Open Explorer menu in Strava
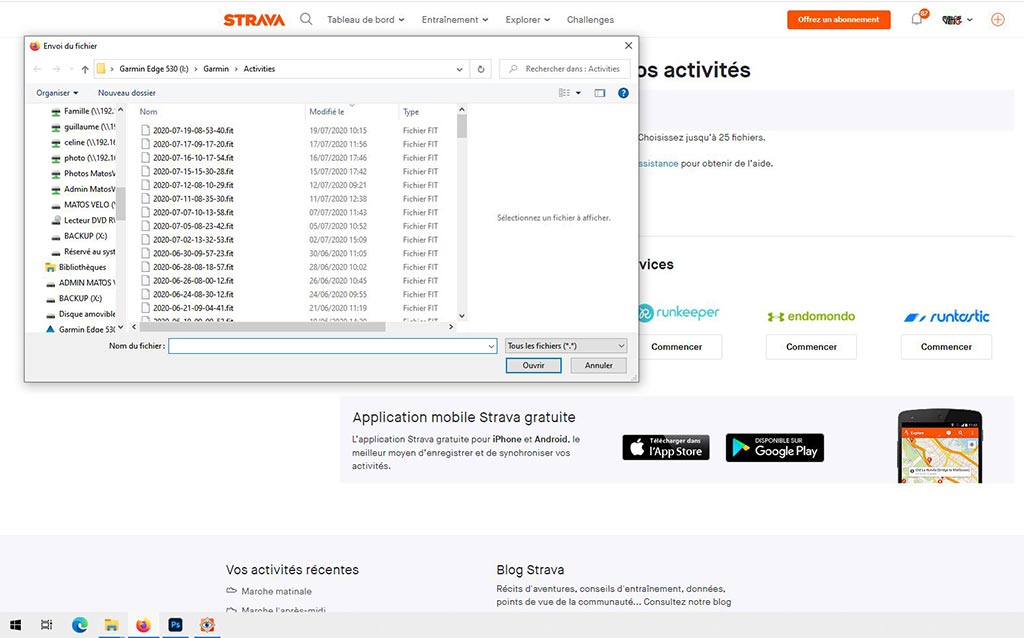The image size is (1024, 638). point(528,20)
